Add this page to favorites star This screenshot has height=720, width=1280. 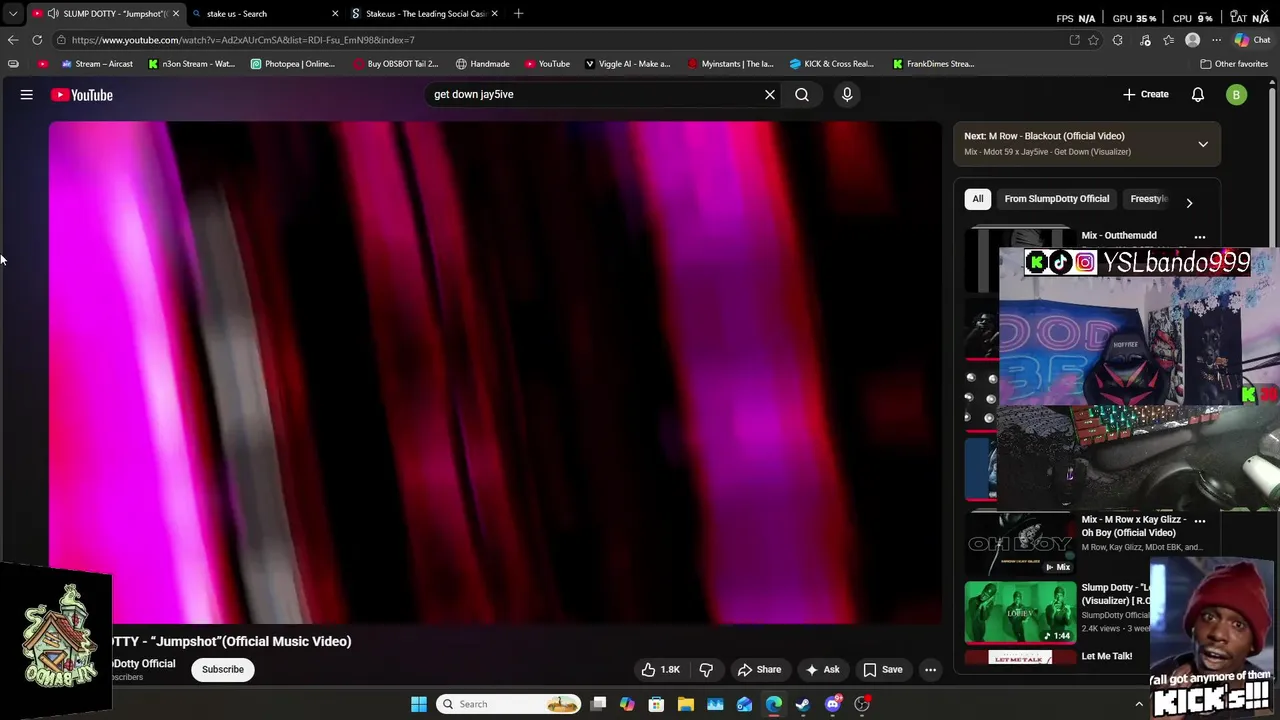pos(1093,40)
